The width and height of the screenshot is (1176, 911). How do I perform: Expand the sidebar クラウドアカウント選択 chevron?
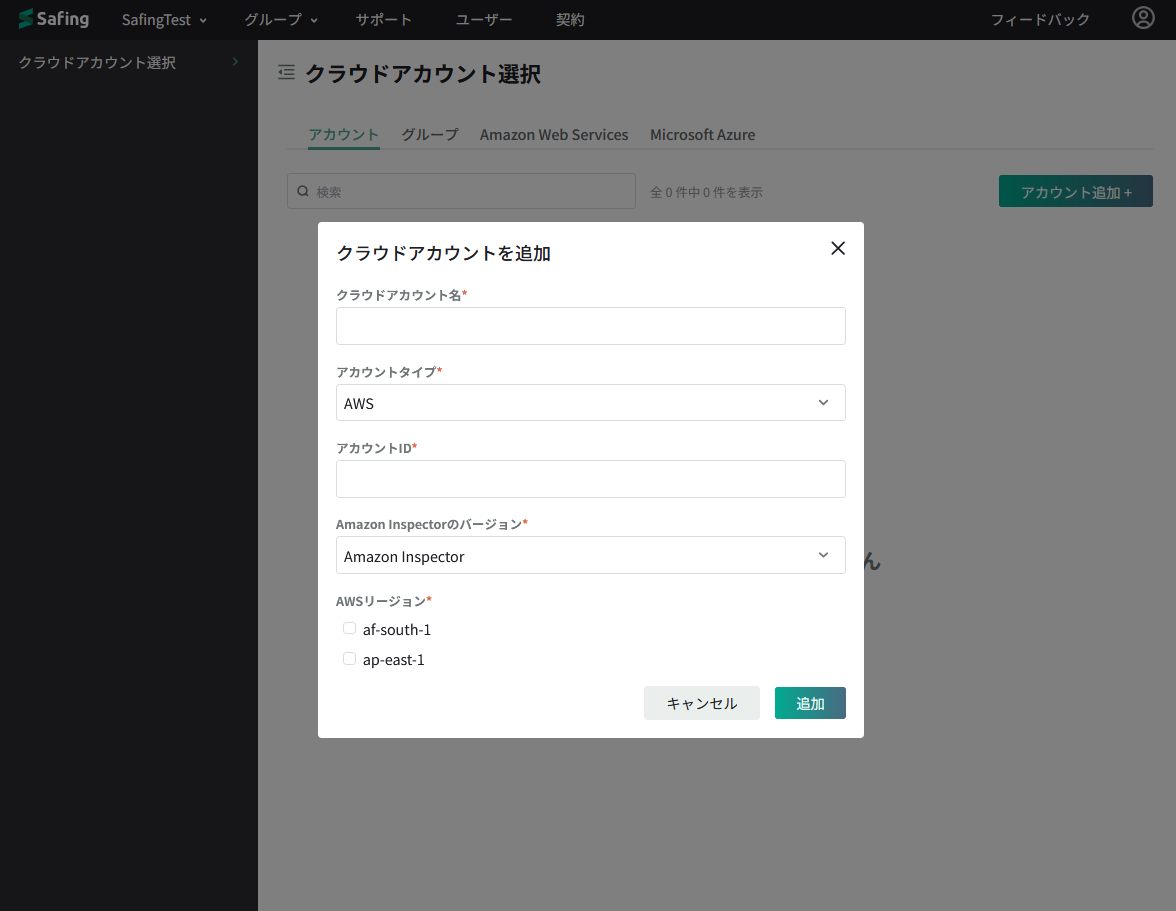(236, 61)
